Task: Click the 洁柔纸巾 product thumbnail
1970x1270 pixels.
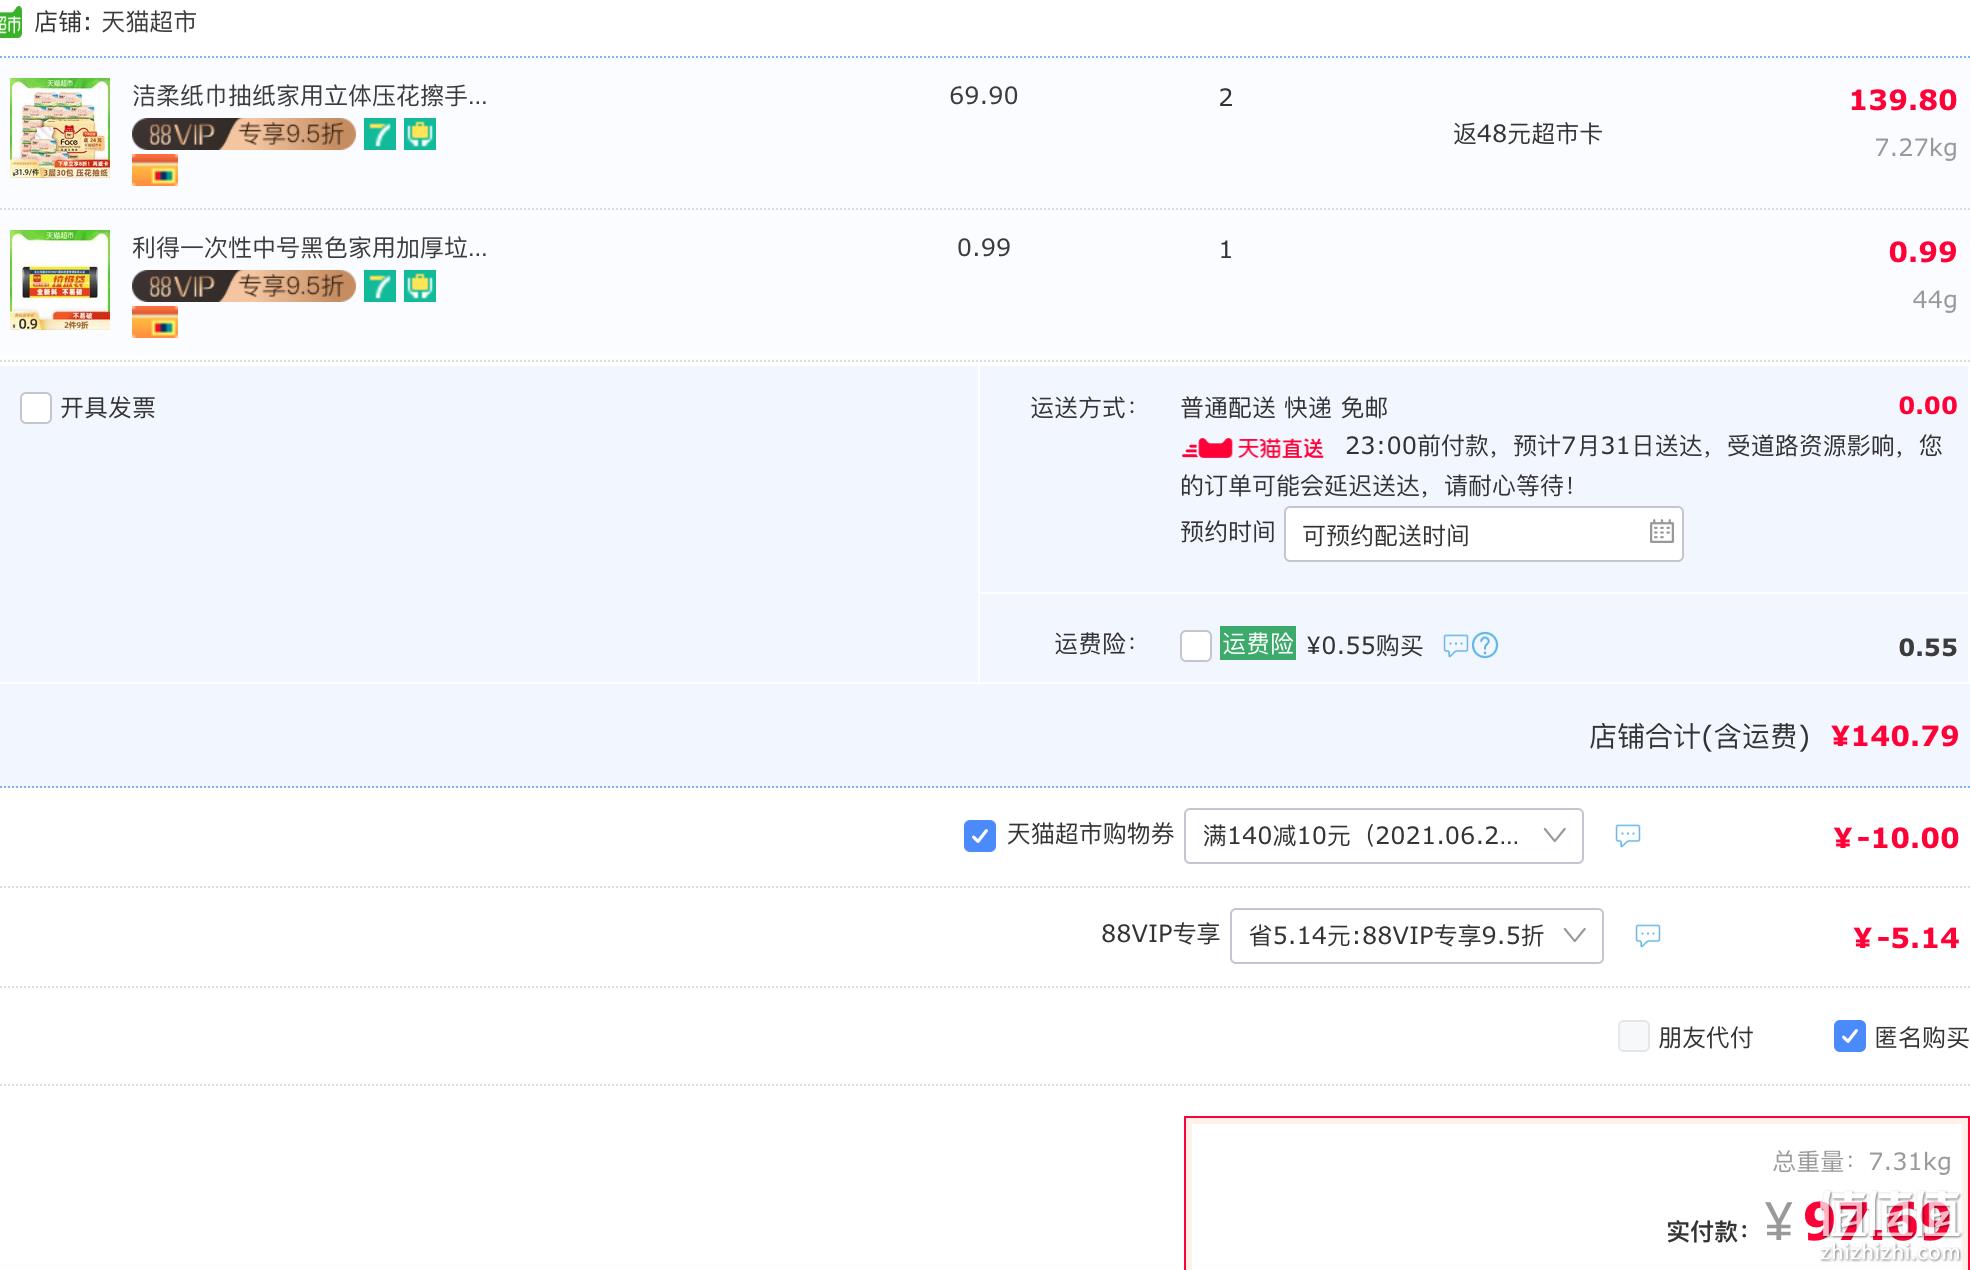Action: coord(60,128)
